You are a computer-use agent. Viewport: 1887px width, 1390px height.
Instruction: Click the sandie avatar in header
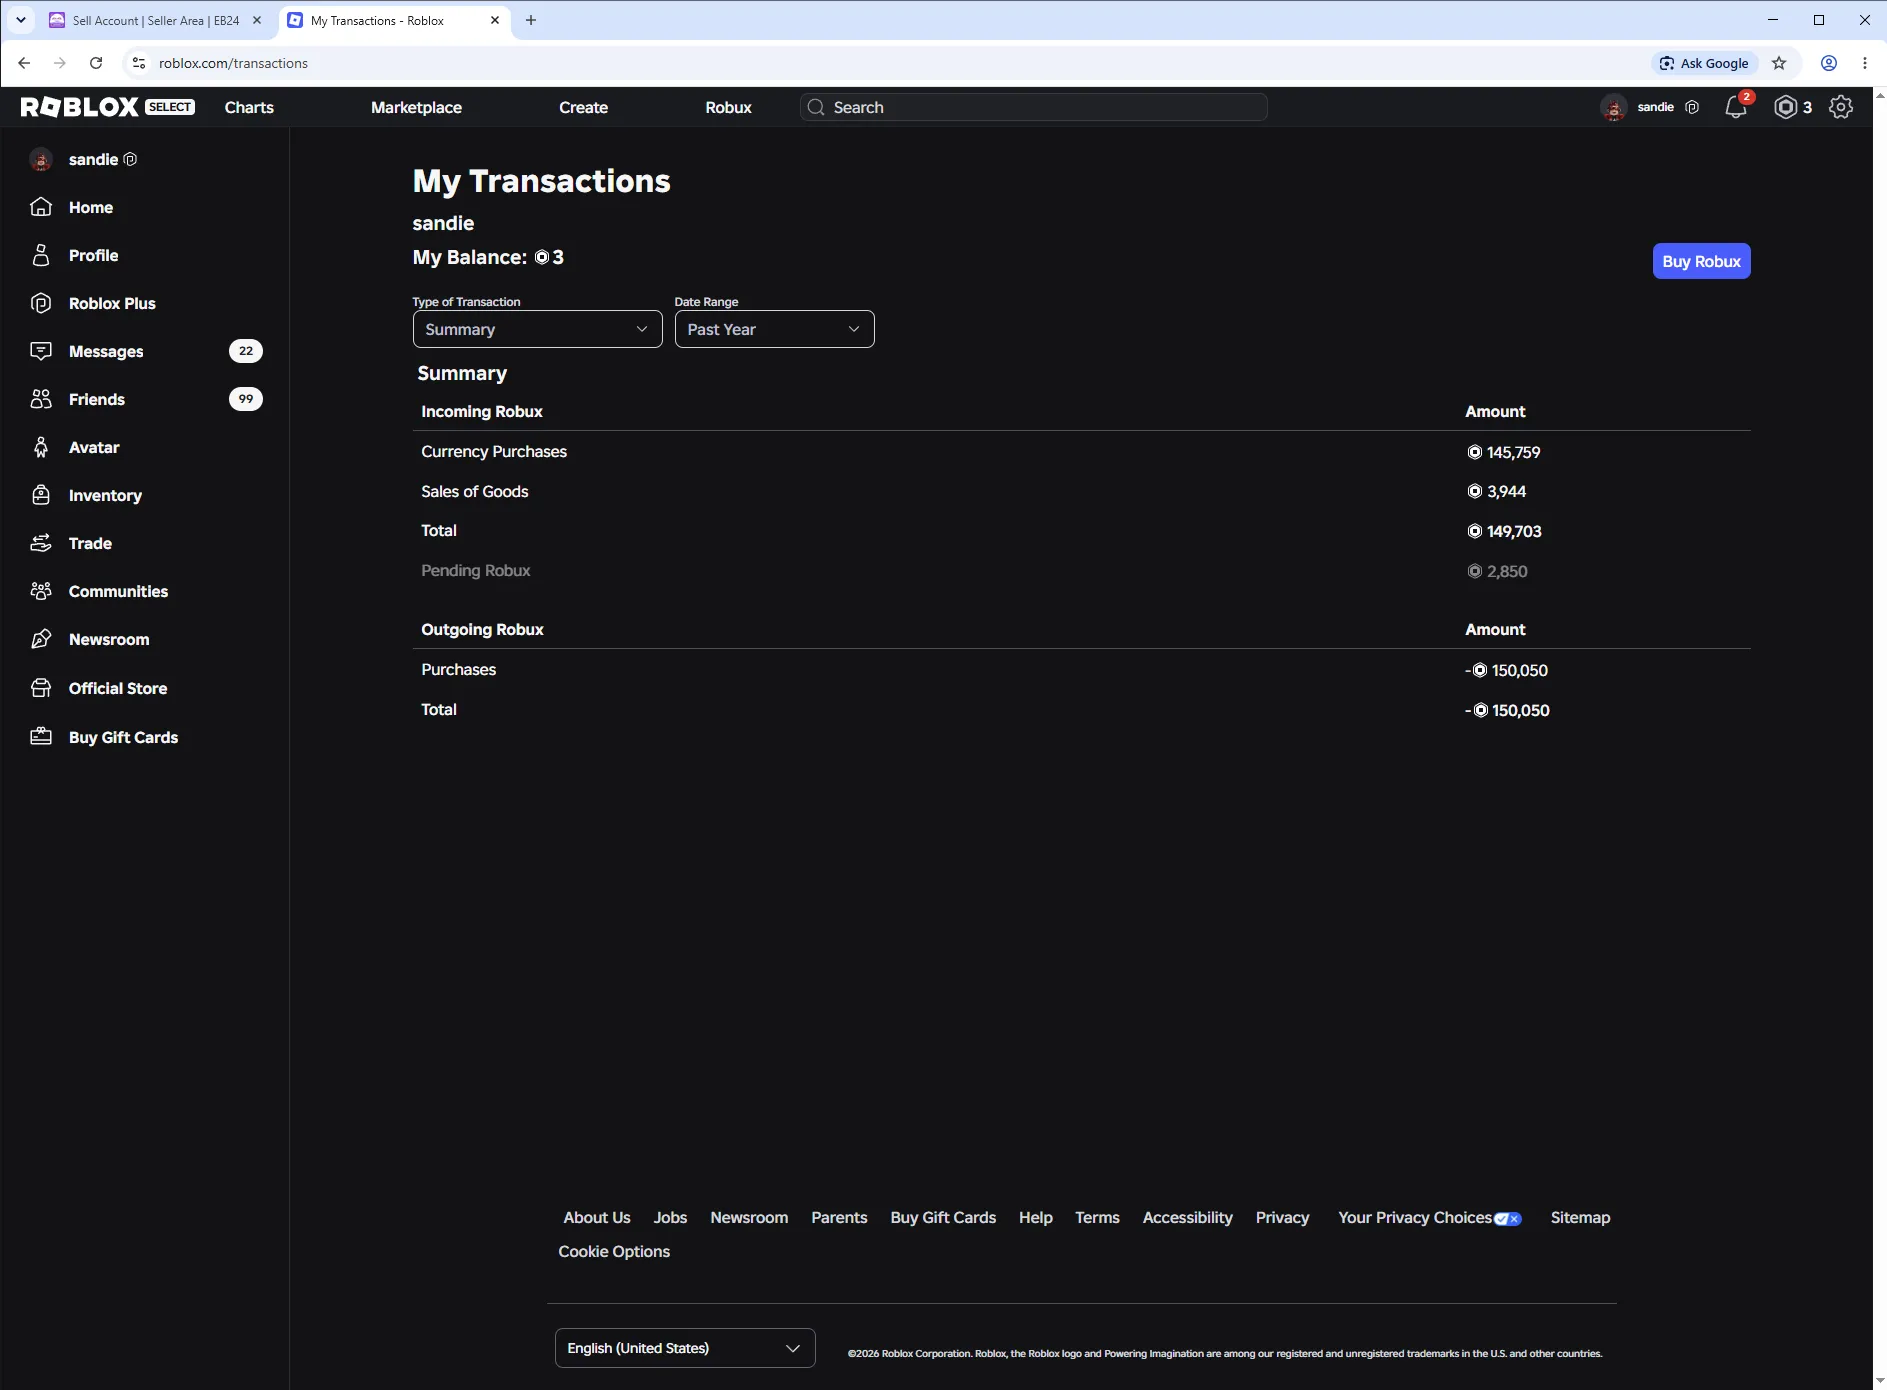pyautogui.click(x=1613, y=107)
